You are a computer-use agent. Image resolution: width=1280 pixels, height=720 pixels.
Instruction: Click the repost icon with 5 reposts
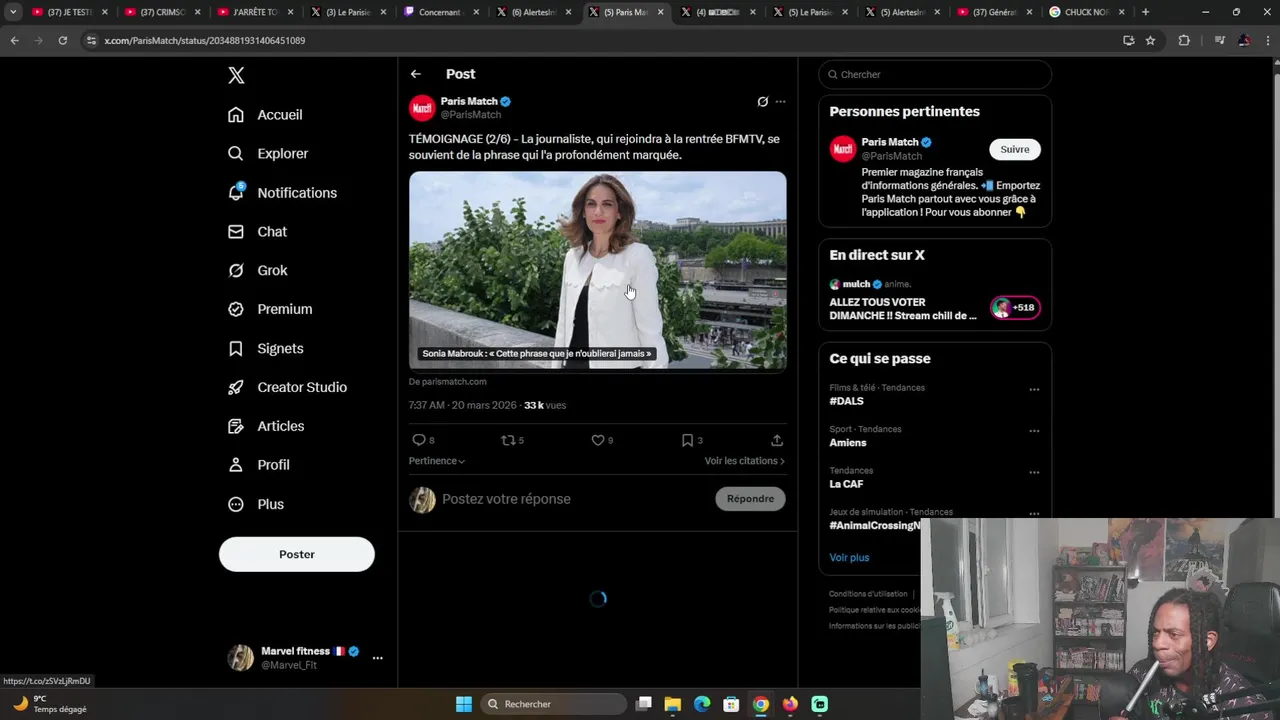[x=512, y=440]
